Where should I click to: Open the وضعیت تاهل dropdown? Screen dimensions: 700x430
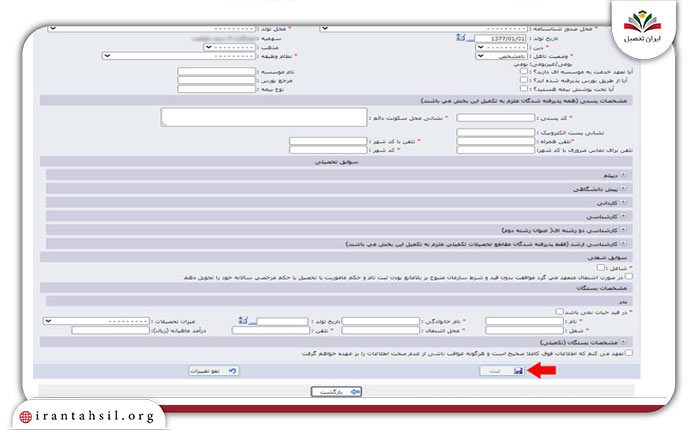[x=501, y=56]
